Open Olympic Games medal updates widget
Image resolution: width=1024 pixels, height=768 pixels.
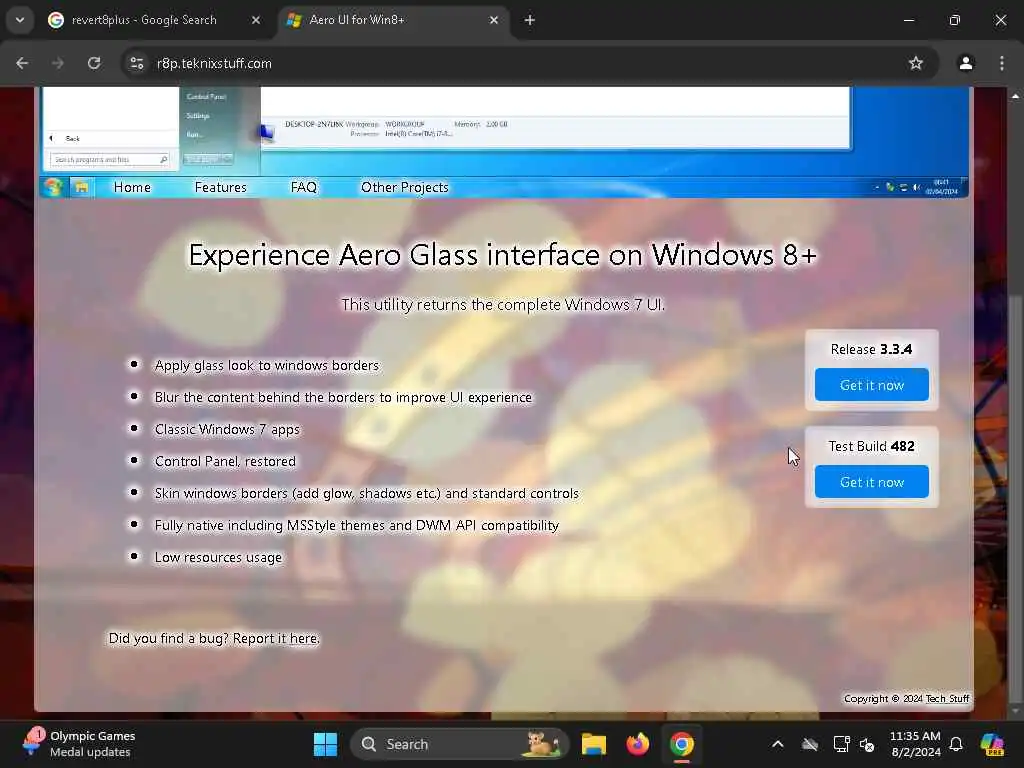click(x=78, y=744)
